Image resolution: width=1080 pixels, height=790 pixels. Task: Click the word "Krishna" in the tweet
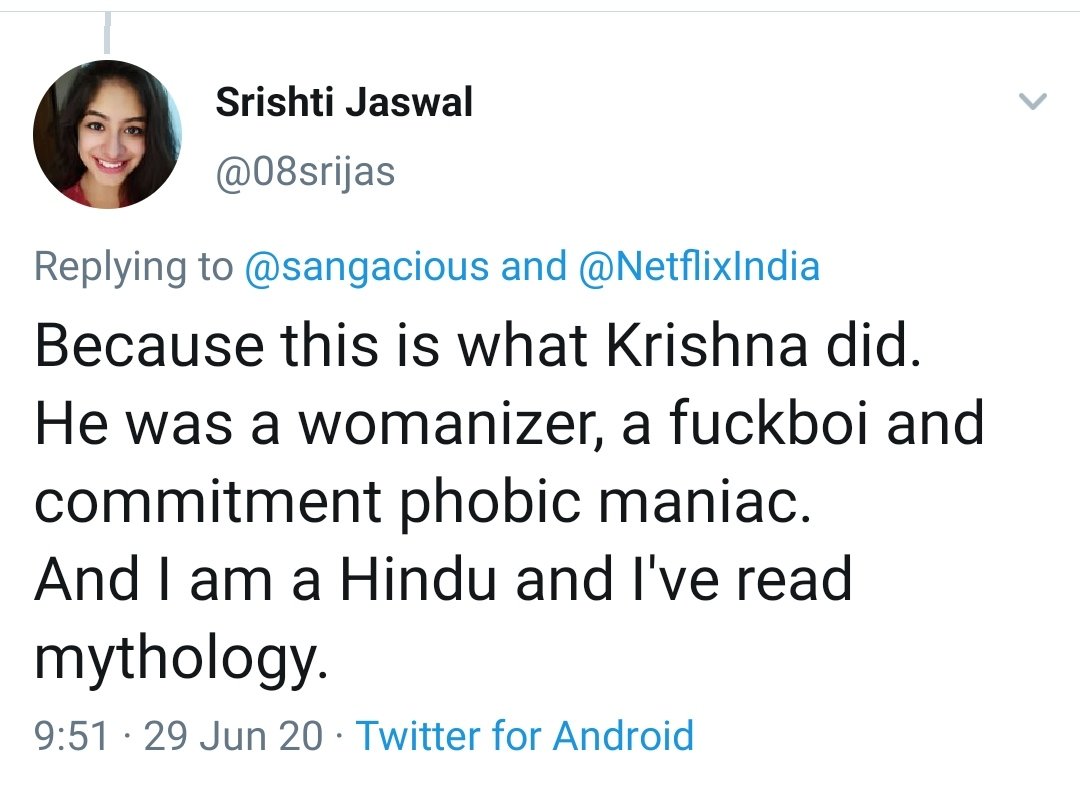point(706,344)
